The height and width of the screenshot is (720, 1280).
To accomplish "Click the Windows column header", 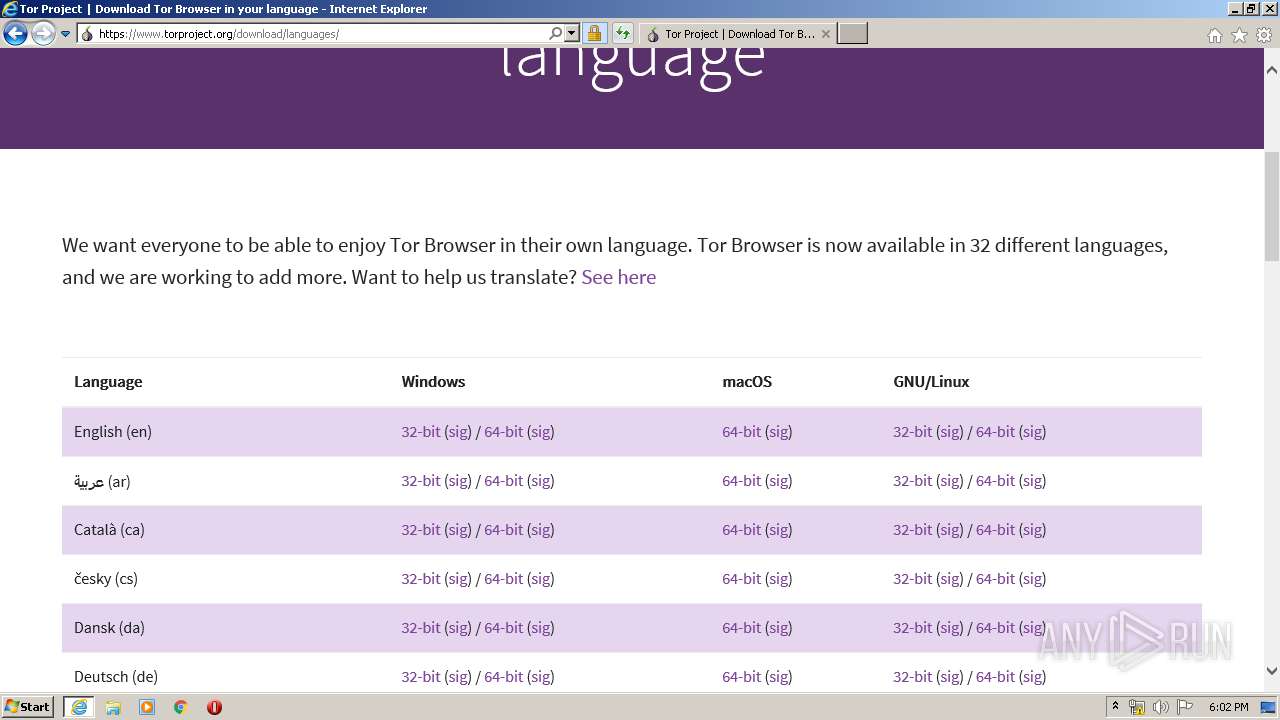I will [433, 382].
